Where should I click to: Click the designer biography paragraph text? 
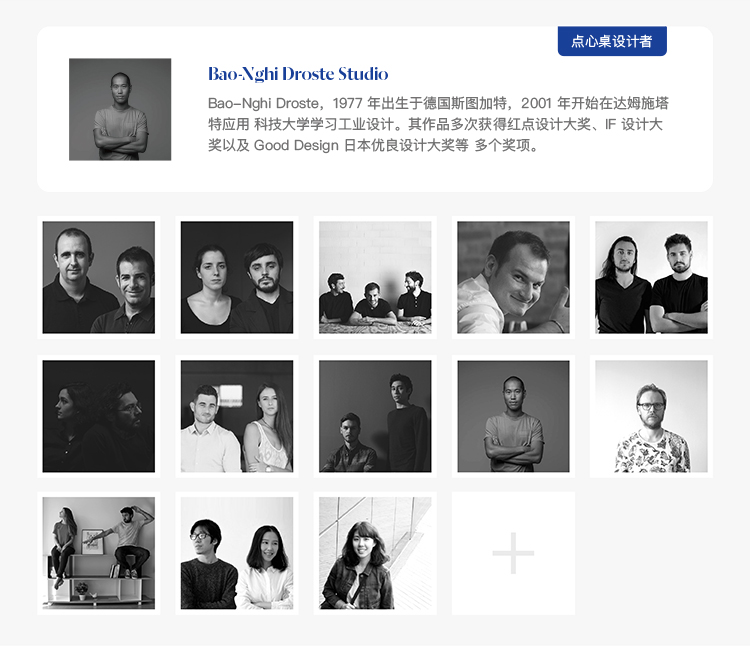pos(438,124)
